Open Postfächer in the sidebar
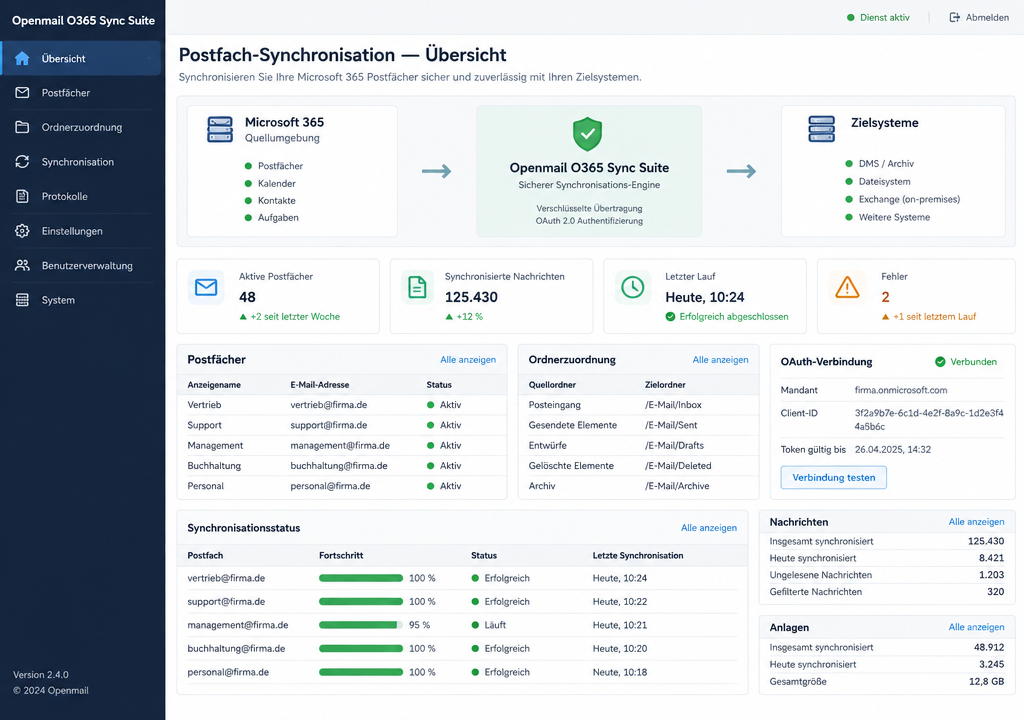The image size is (1024, 720). coord(81,93)
